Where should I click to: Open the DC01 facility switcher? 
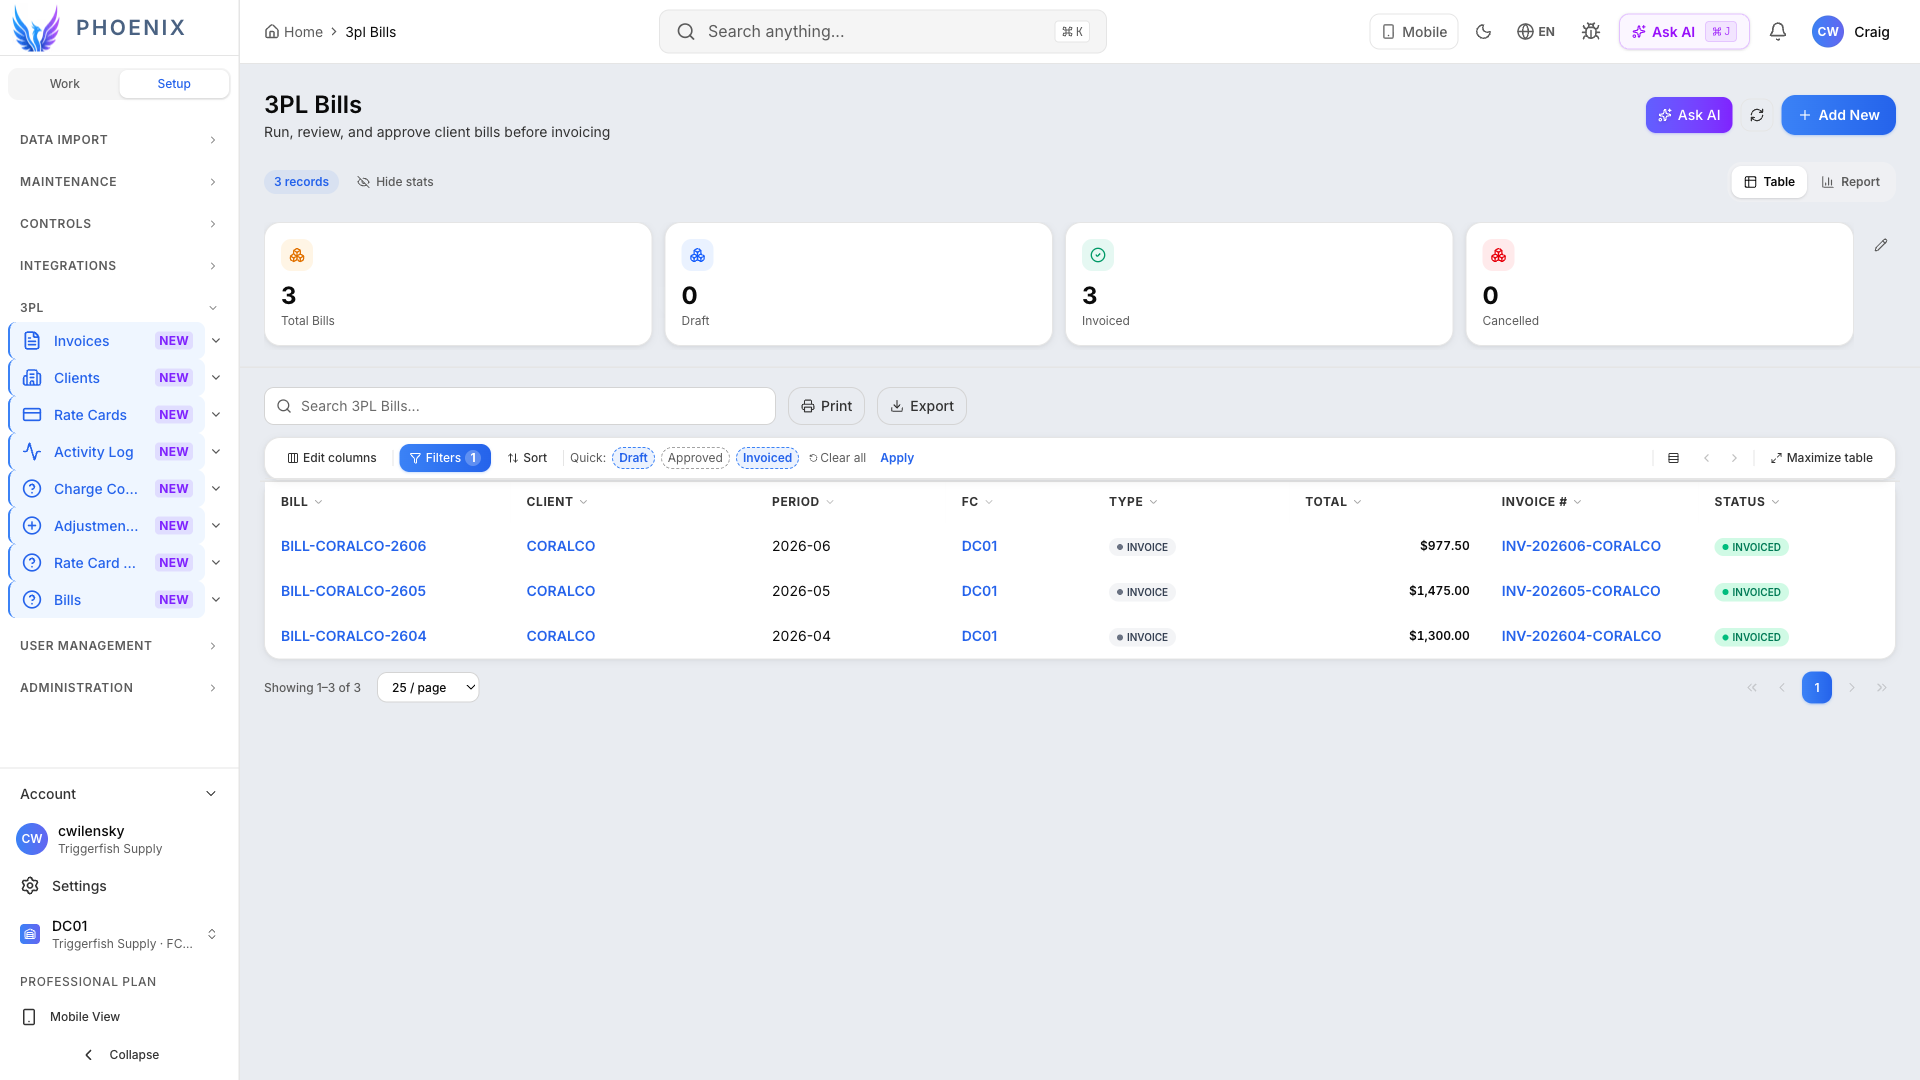[x=119, y=934]
